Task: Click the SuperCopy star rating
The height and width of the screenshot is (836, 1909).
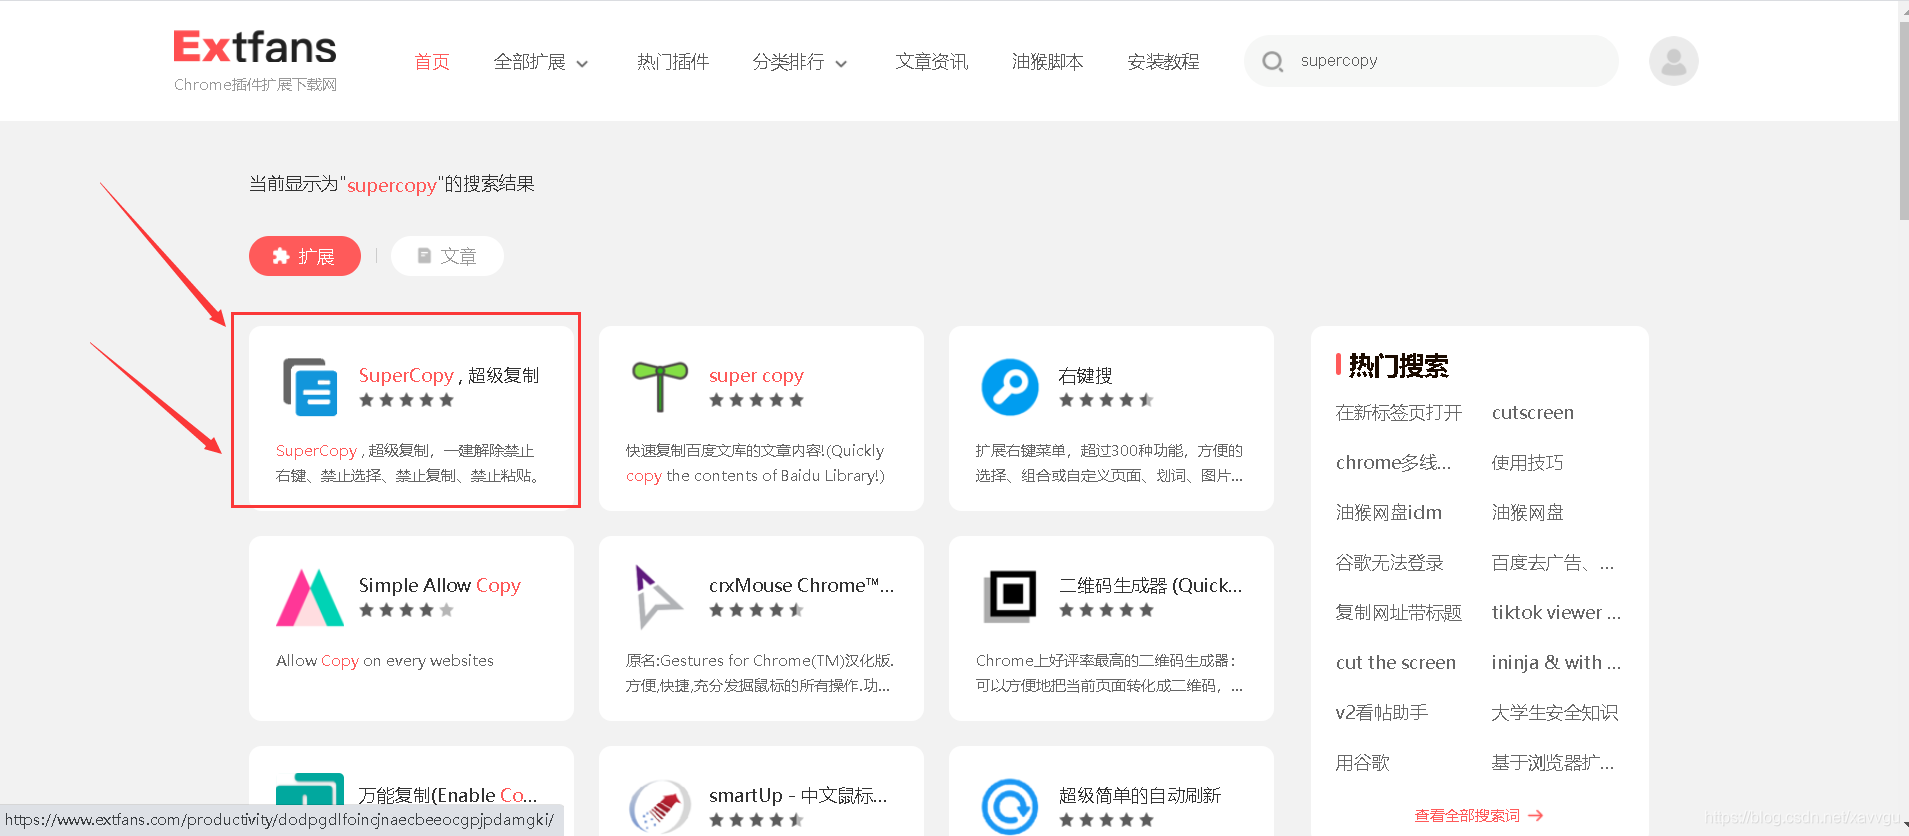Action: tap(406, 400)
